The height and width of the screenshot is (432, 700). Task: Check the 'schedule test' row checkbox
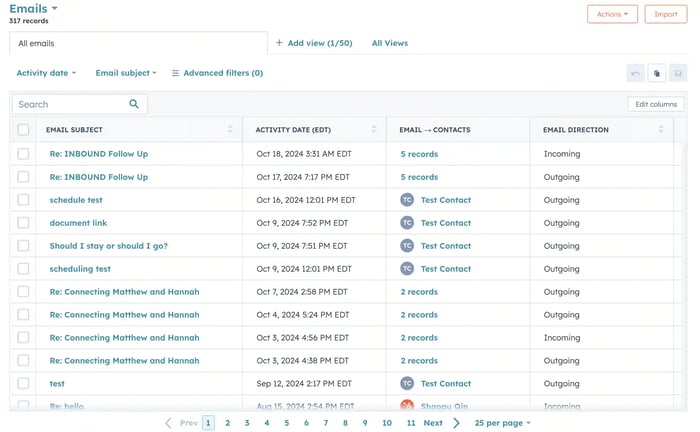pos(23,200)
